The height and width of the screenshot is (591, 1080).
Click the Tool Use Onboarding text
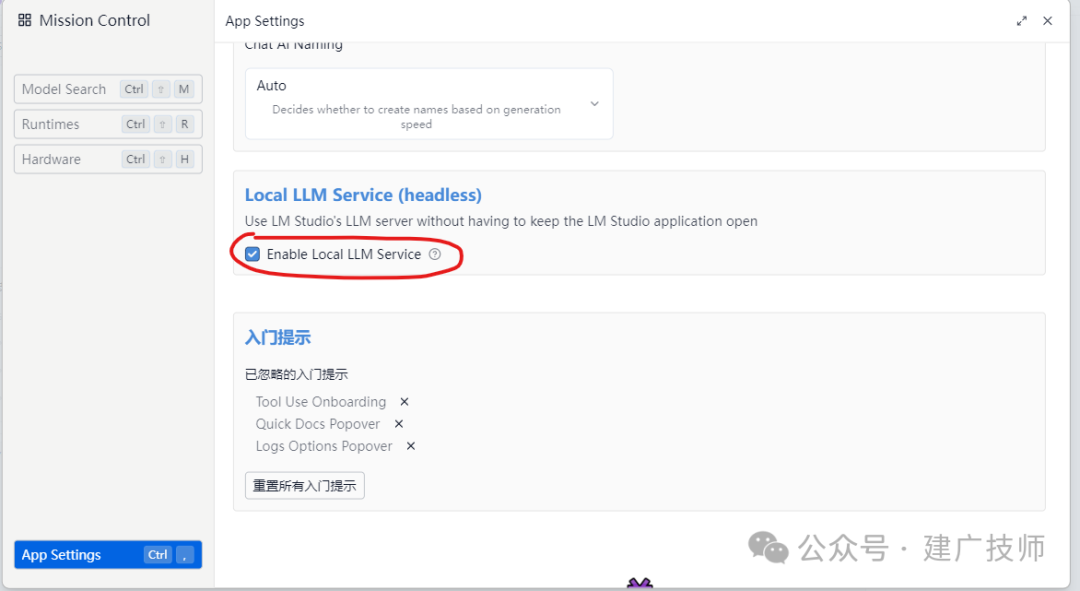(x=321, y=402)
